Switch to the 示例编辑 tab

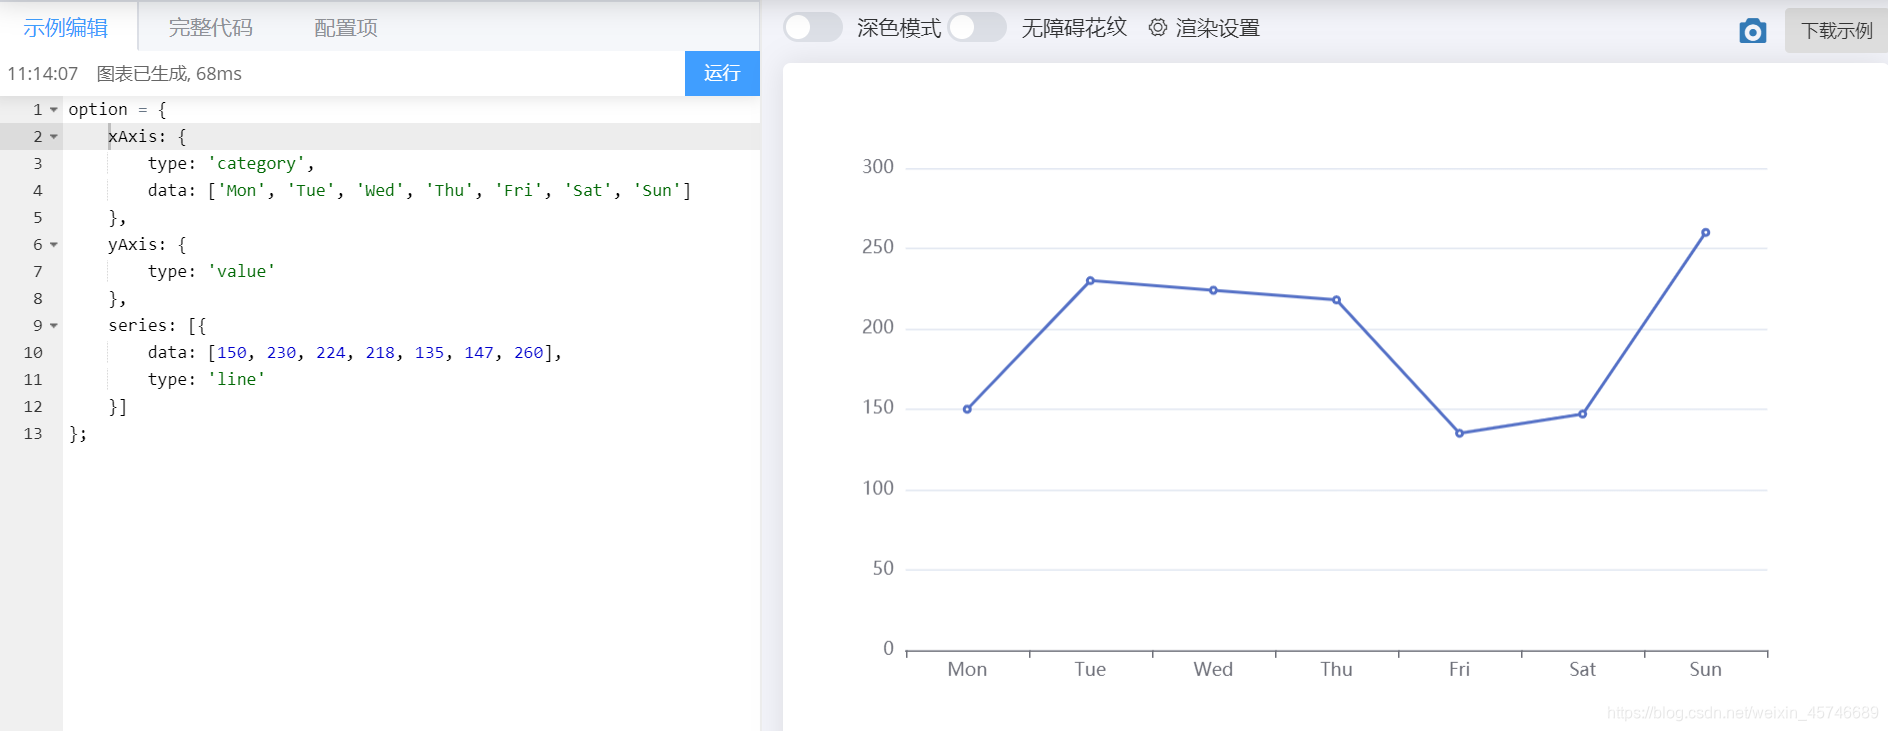[66, 28]
